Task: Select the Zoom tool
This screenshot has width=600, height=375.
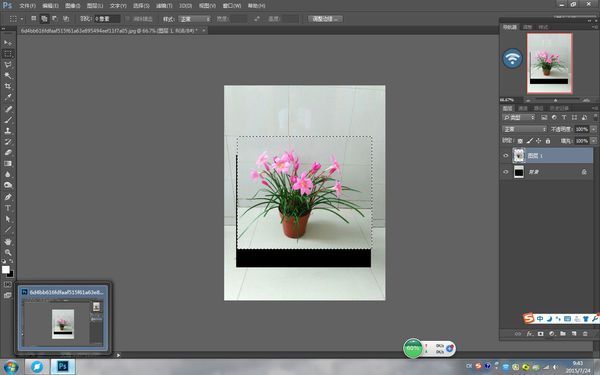Action: (8, 253)
